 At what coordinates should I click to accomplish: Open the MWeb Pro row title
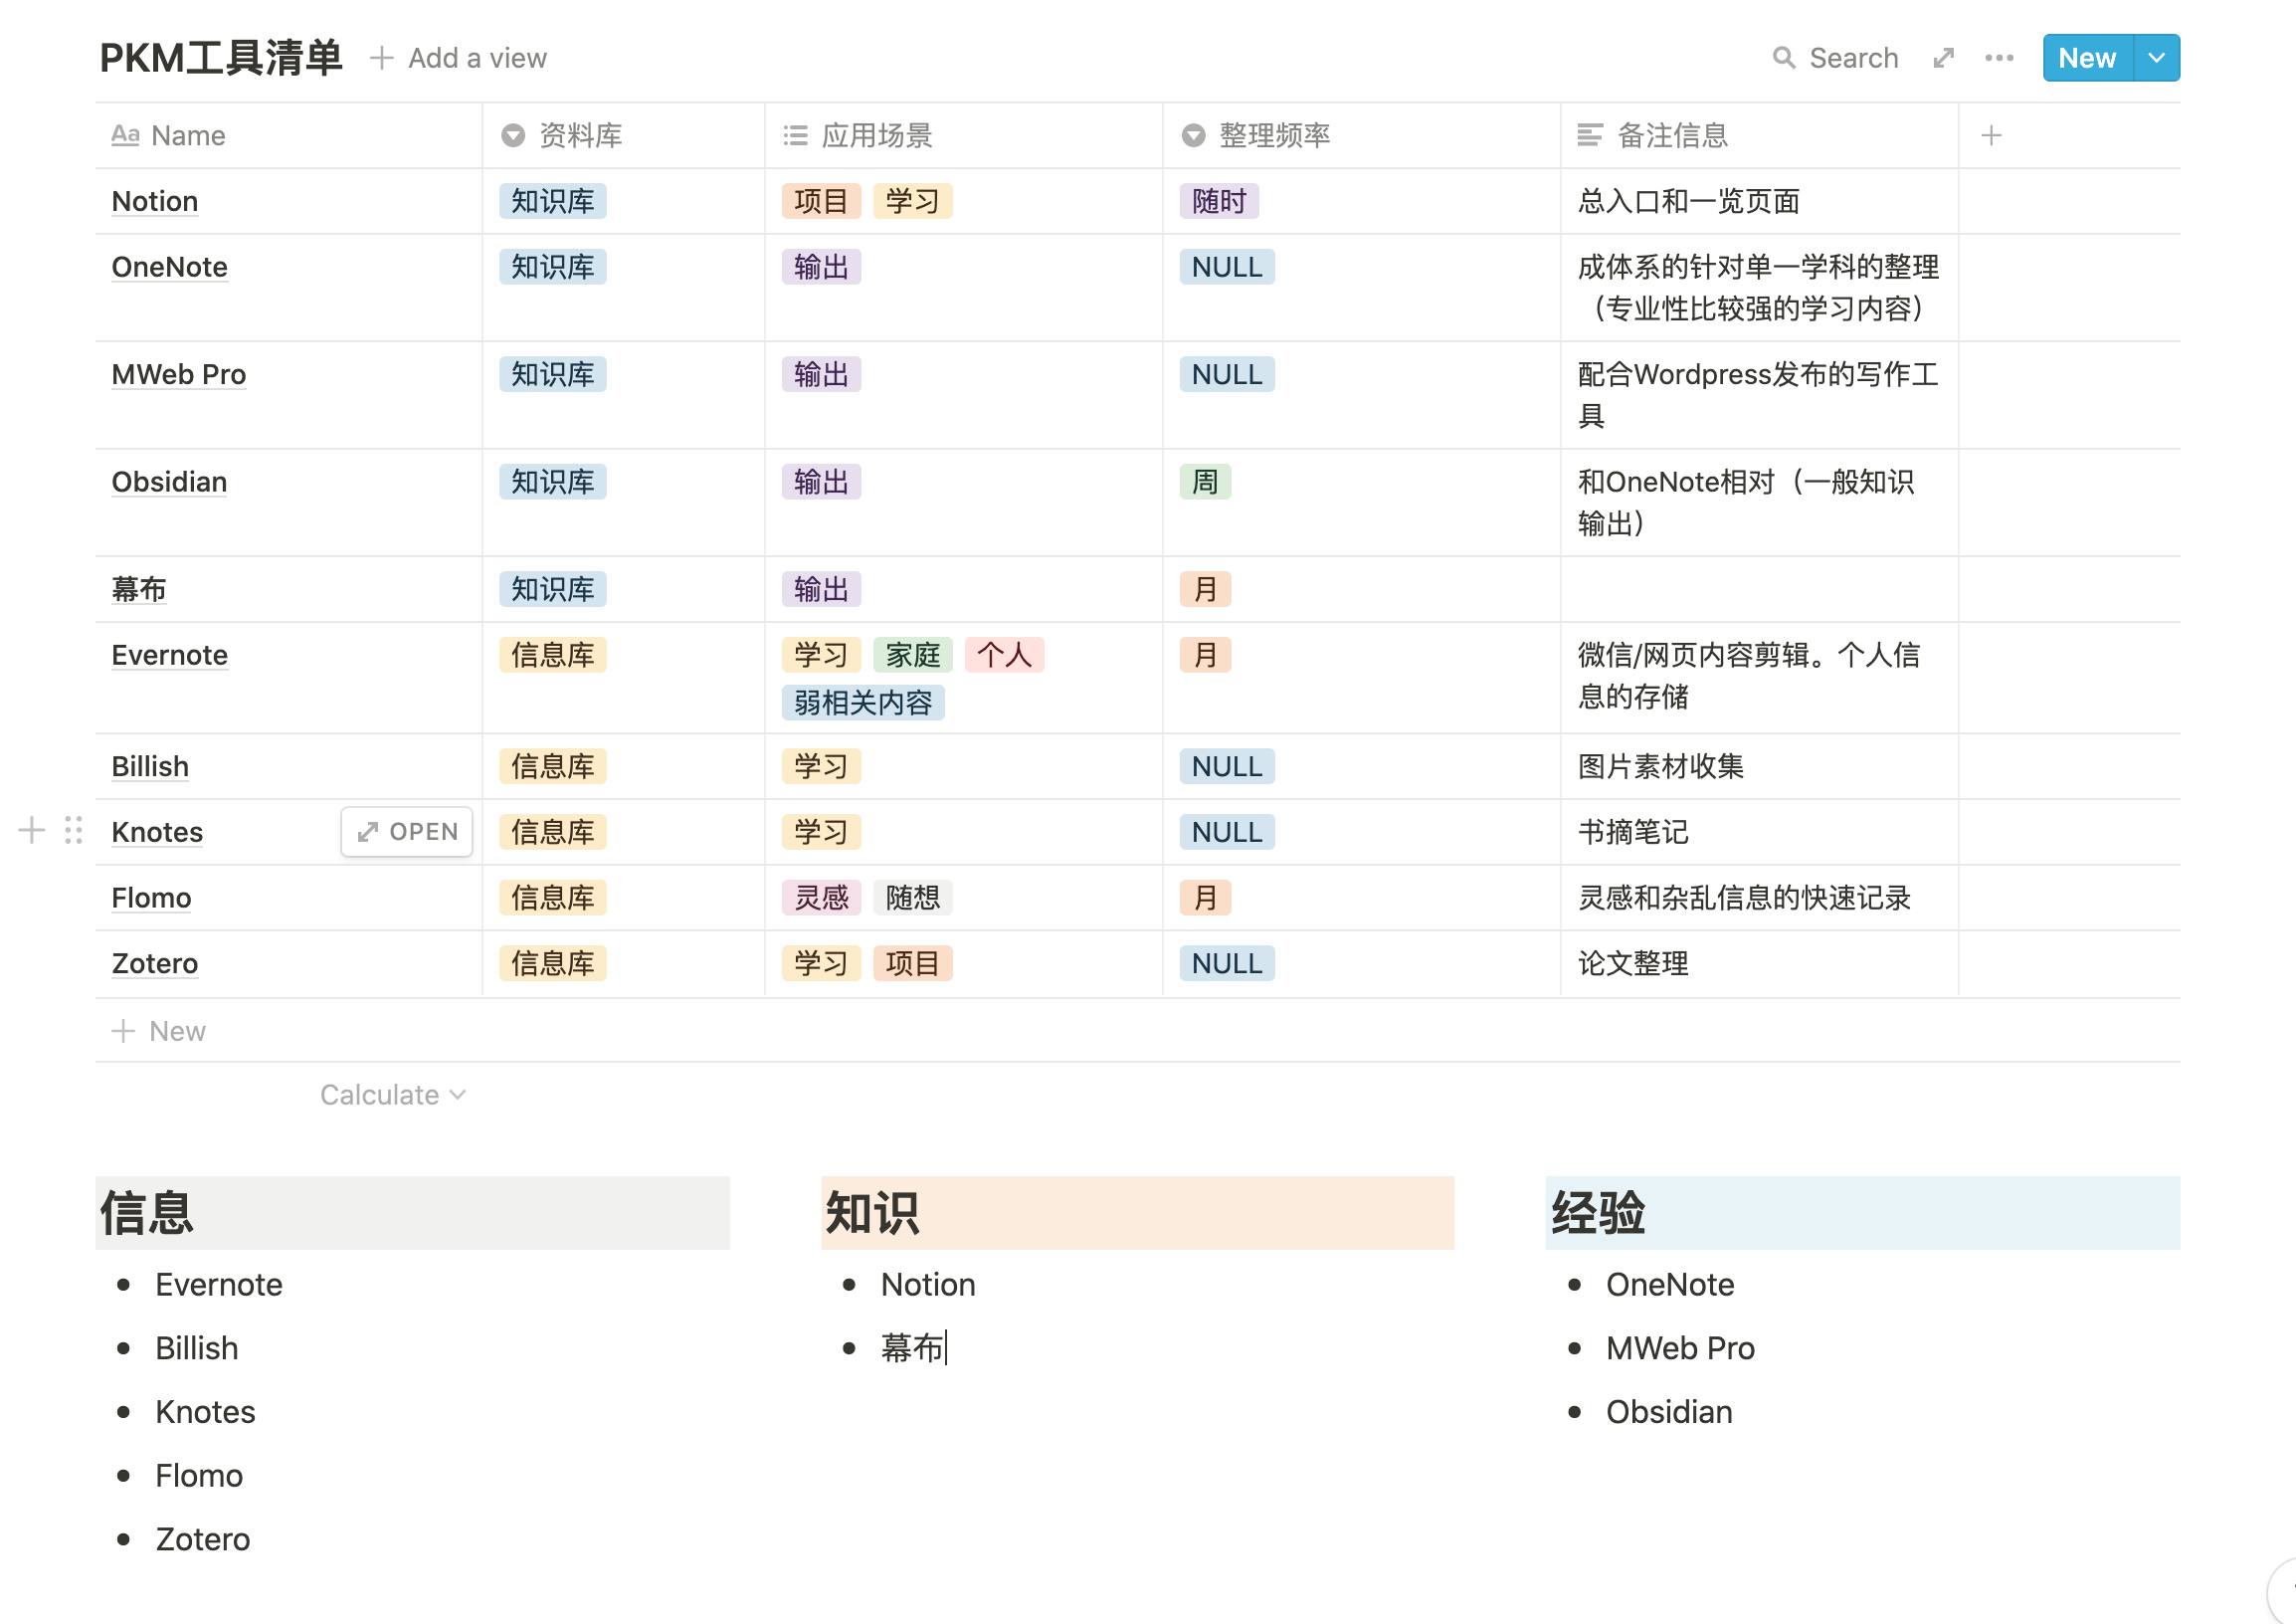tap(179, 374)
